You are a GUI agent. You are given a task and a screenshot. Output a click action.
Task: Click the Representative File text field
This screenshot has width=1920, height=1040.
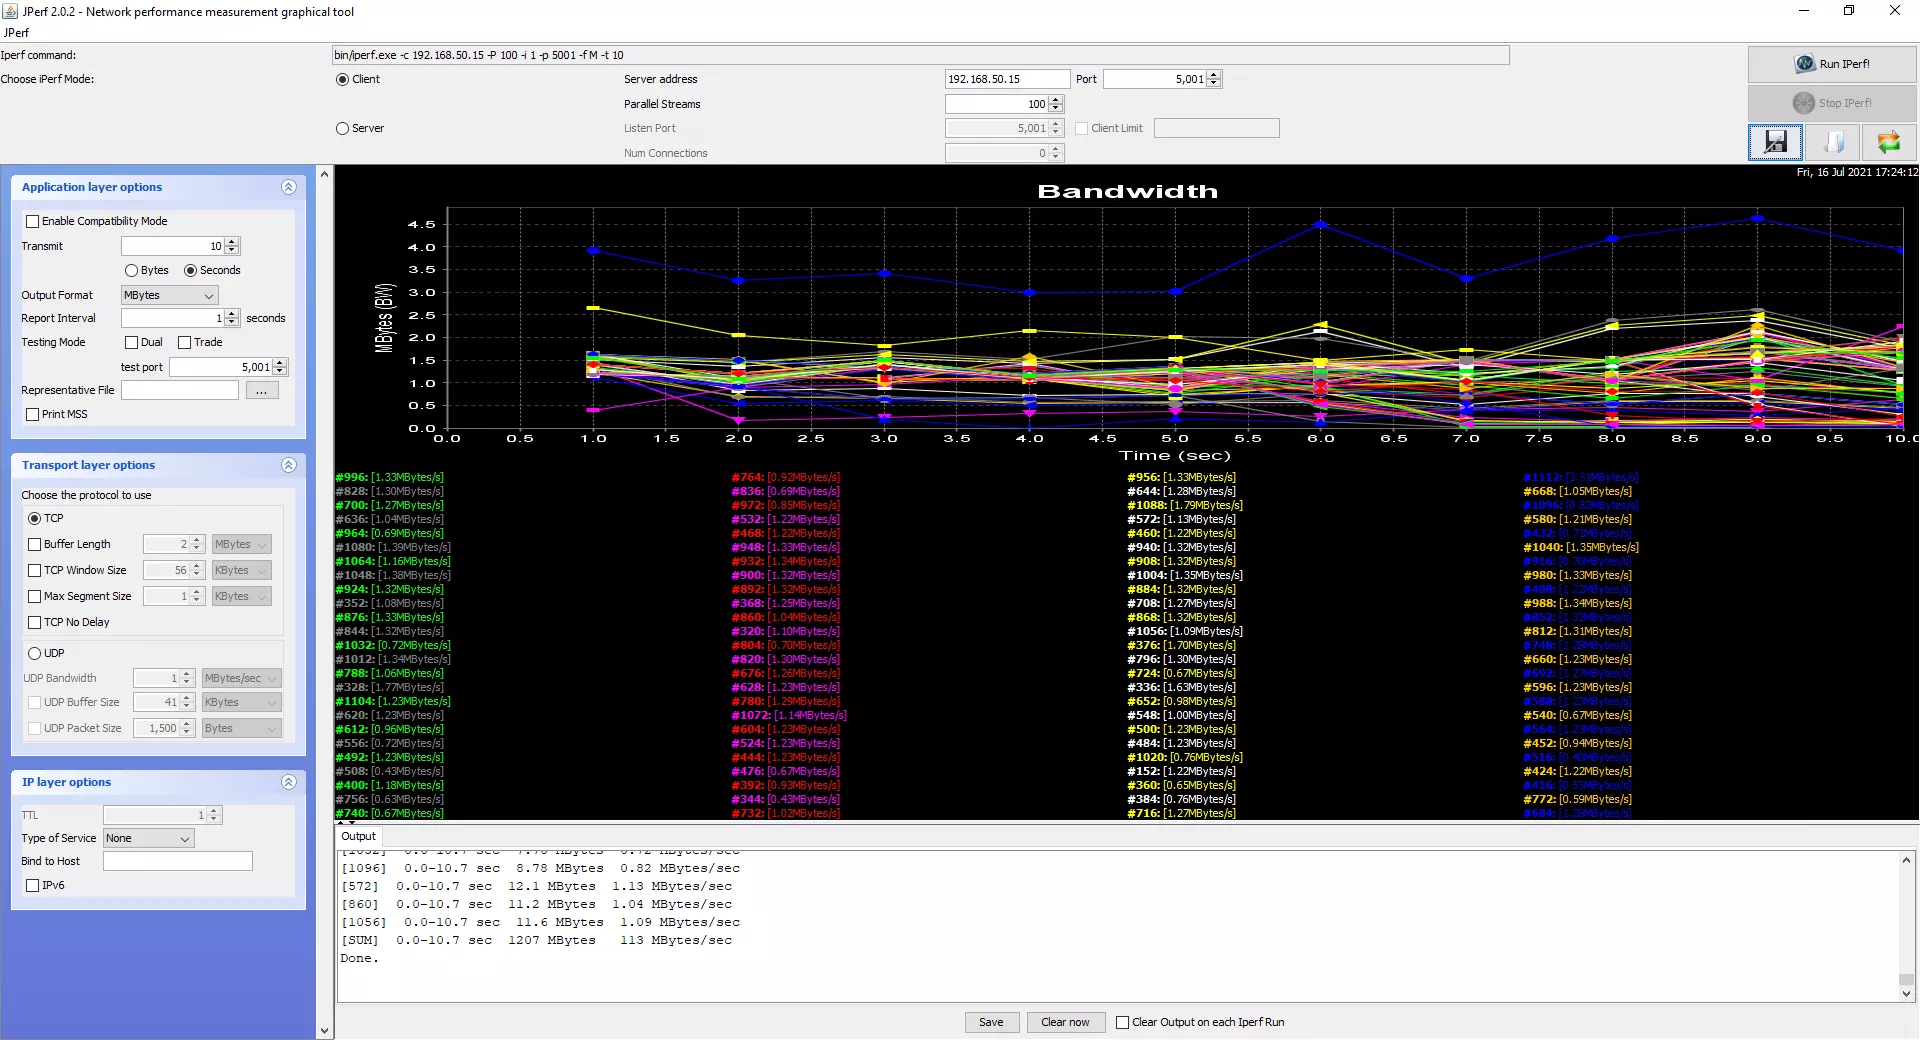pos(180,391)
